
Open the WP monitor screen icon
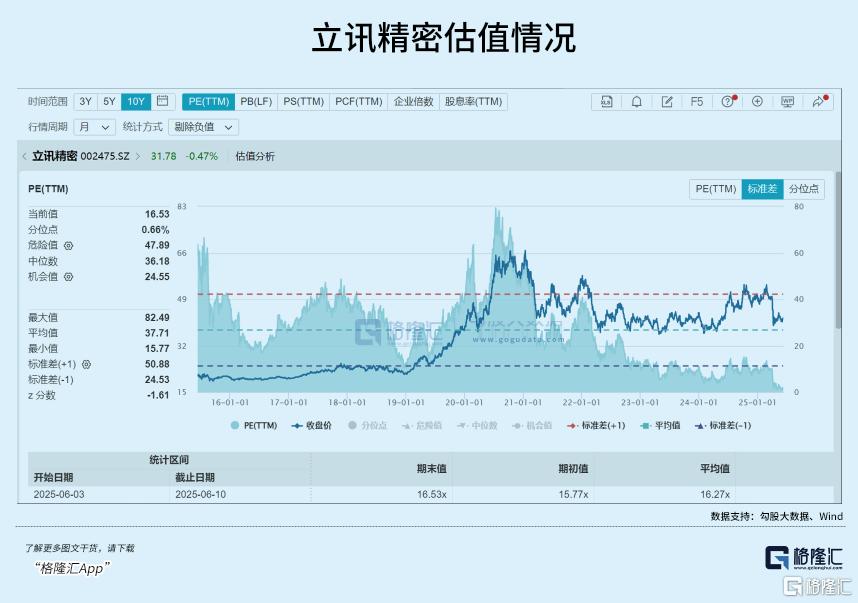pos(787,102)
